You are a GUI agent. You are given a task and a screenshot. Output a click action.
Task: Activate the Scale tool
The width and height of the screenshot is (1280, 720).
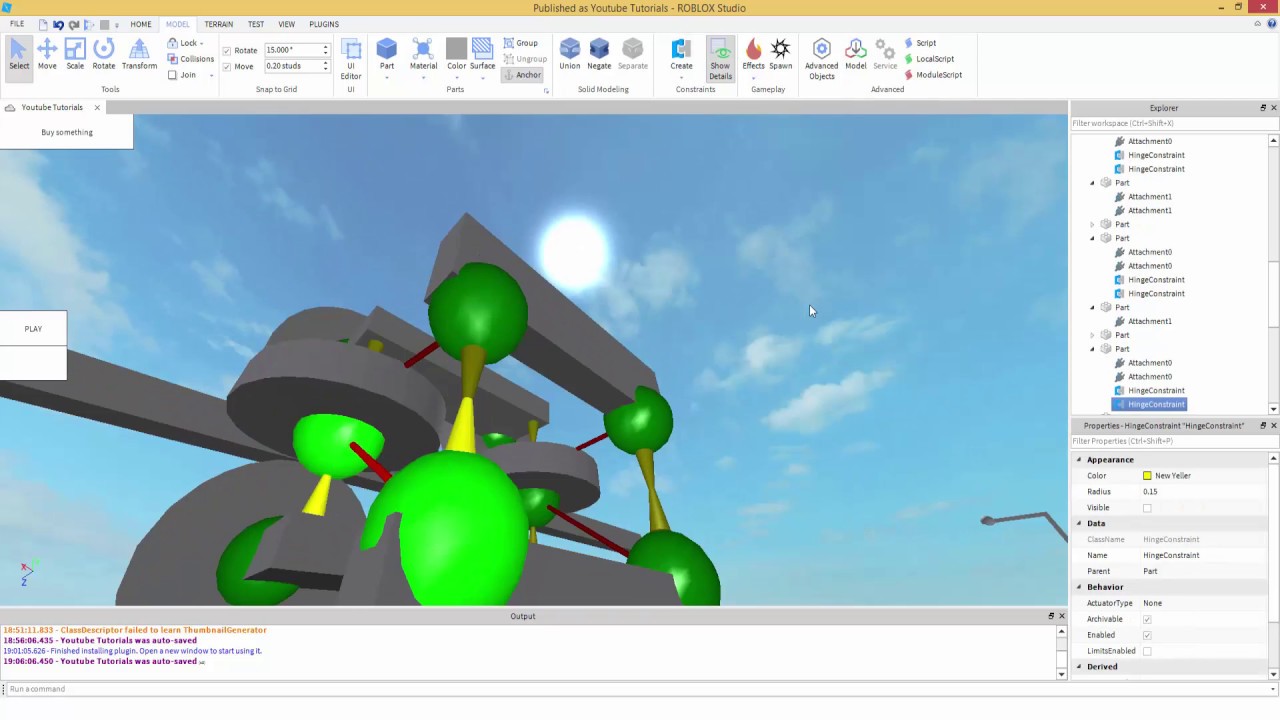coord(75,55)
